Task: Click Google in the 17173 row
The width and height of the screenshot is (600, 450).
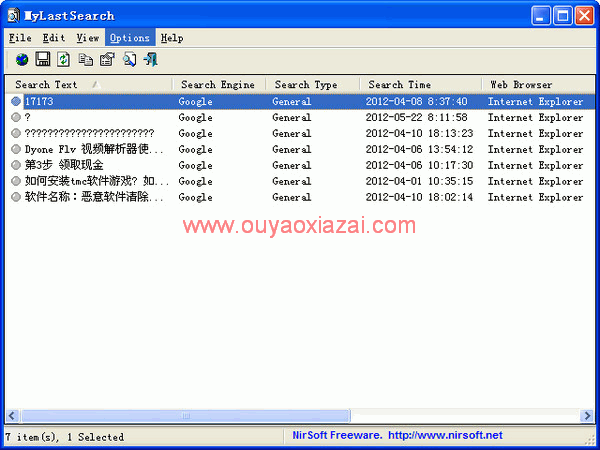Action: [x=196, y=102]
